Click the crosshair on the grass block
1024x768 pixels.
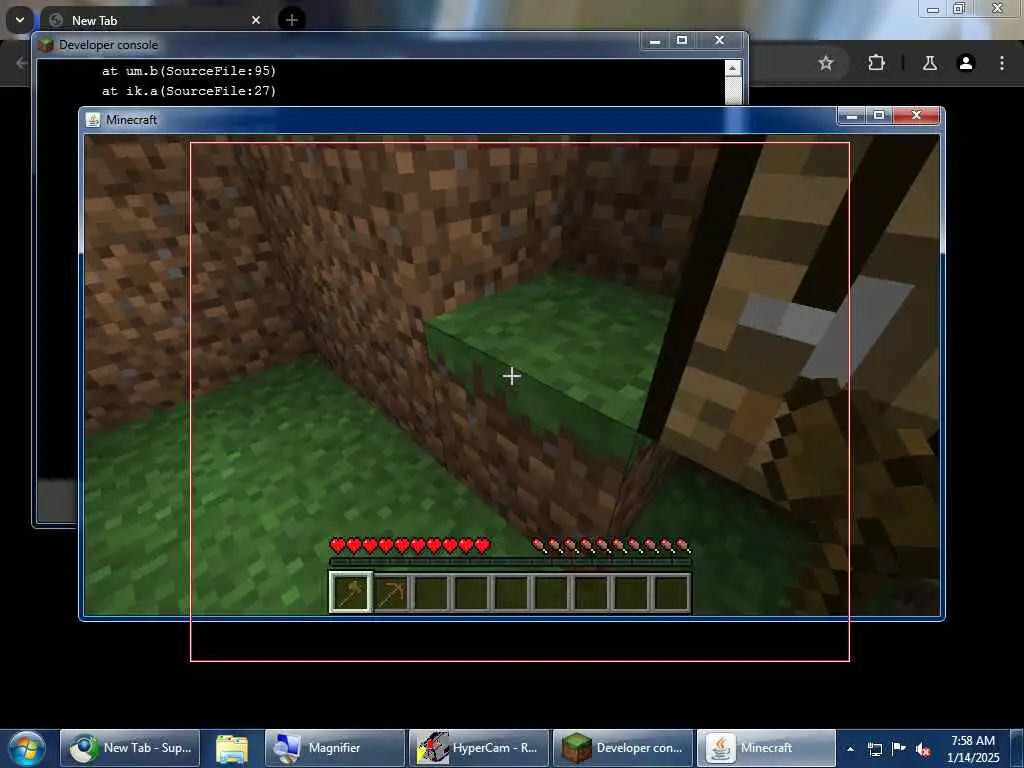coord(512,376)
